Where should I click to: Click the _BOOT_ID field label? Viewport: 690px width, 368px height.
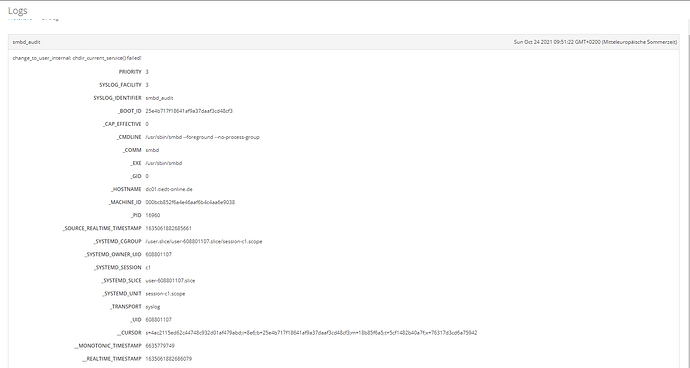[x=129, y=111]
